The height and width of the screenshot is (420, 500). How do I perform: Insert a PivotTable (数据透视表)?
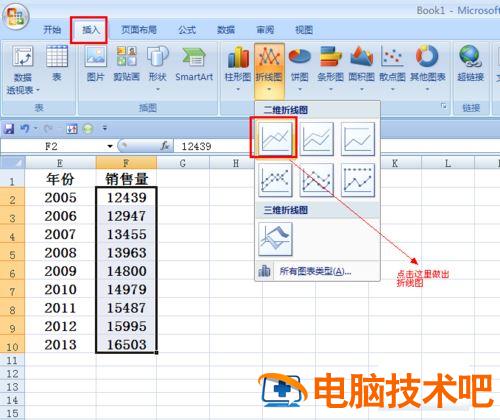click(x=23, y=69)
